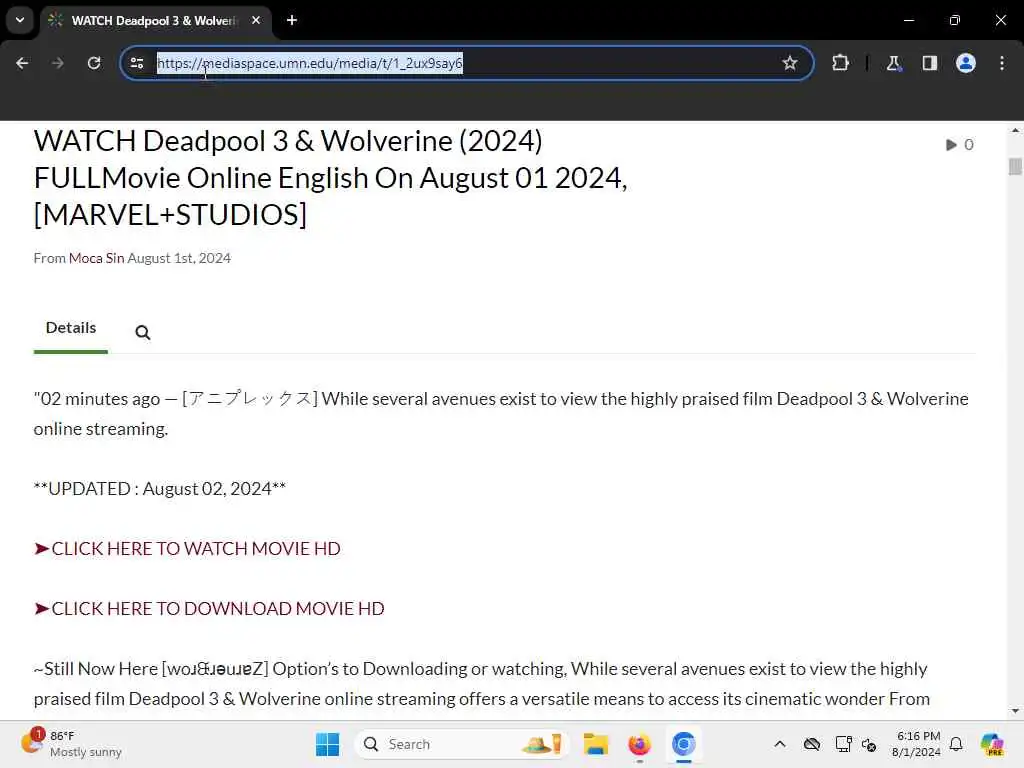Click the page vertical scrollbar thumb
The height and width of the screenshot is (768, 1024).
pyautogui.click(x=1014, y=167)
